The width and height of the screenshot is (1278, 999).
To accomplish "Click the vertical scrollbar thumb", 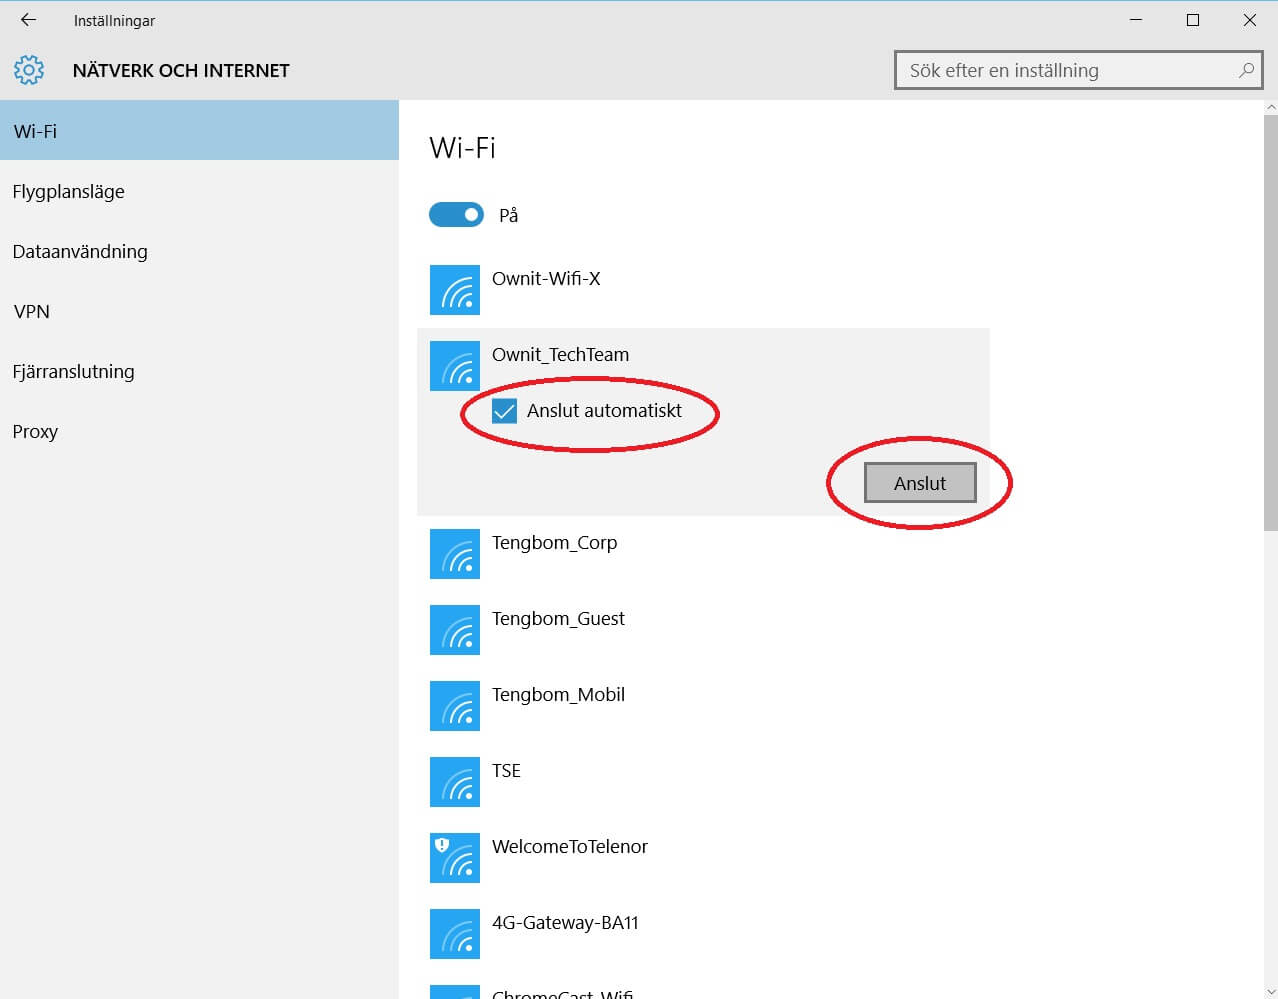I will (x=1271, y=322).
